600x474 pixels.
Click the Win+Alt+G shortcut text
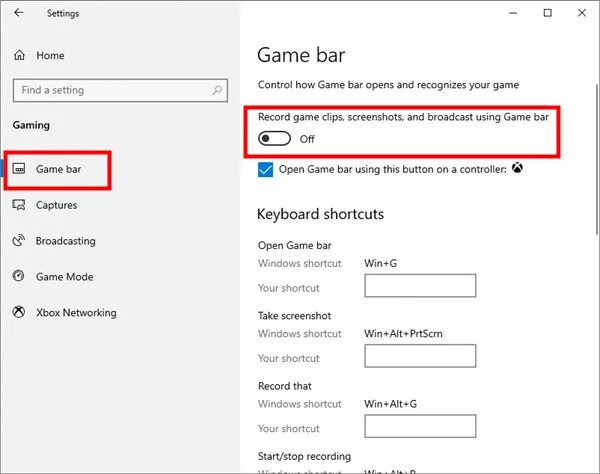click(390, 404)
